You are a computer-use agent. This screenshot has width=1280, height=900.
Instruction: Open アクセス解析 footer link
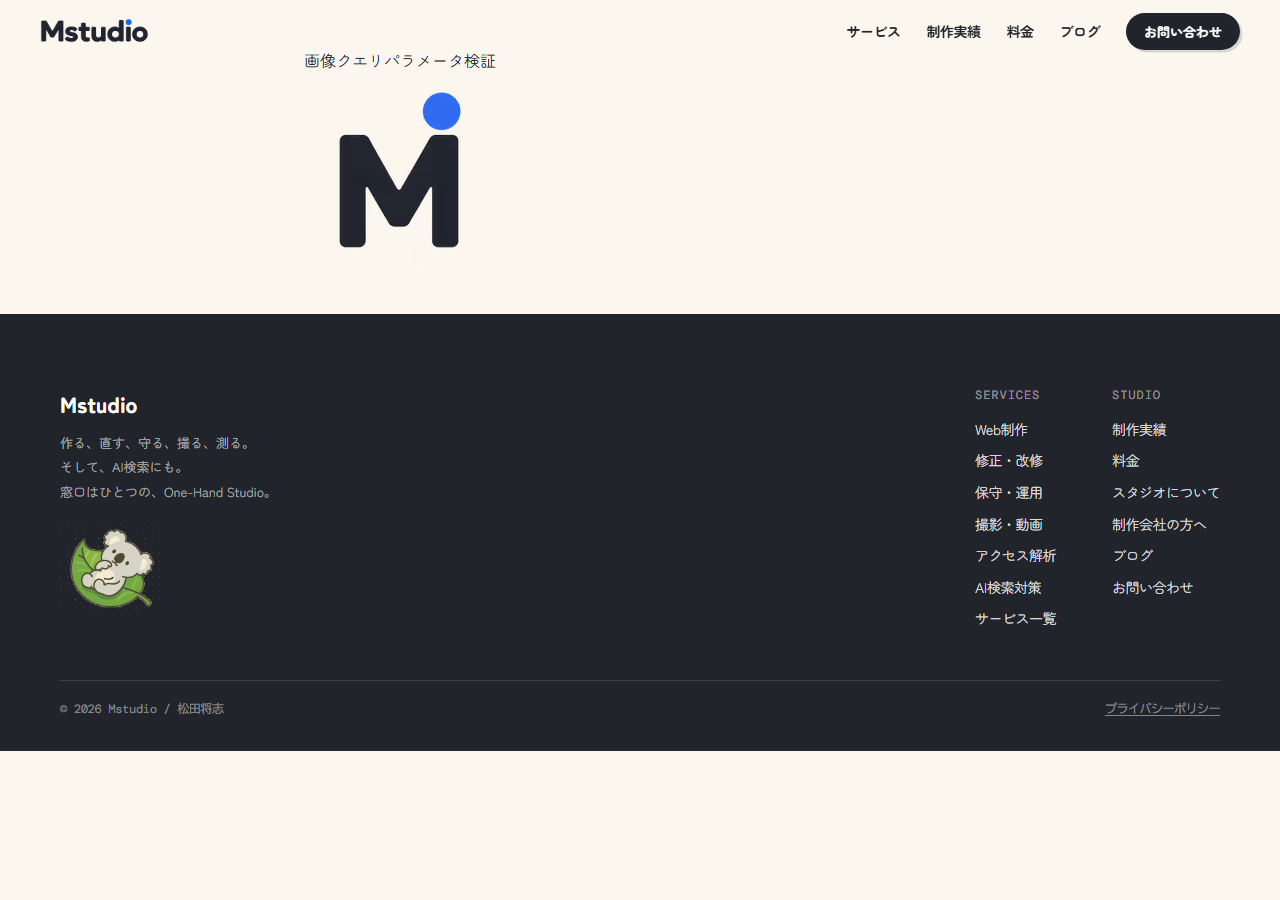pos(1015,556)
